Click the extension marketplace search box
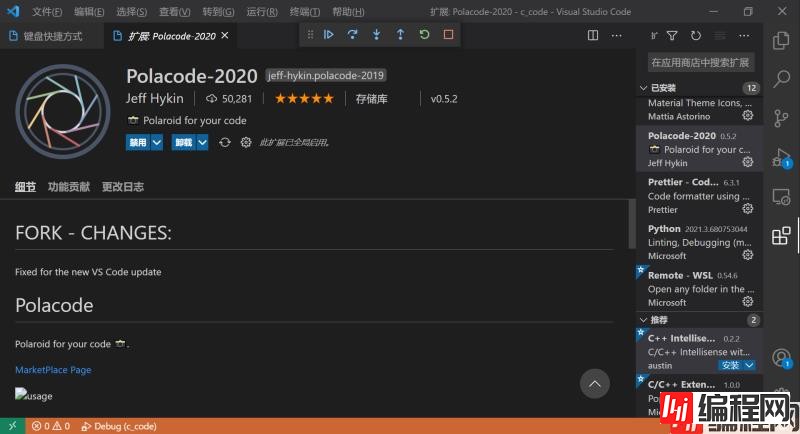Image resolution: width=800 pixels, height=434 pixels. [700, 62]
